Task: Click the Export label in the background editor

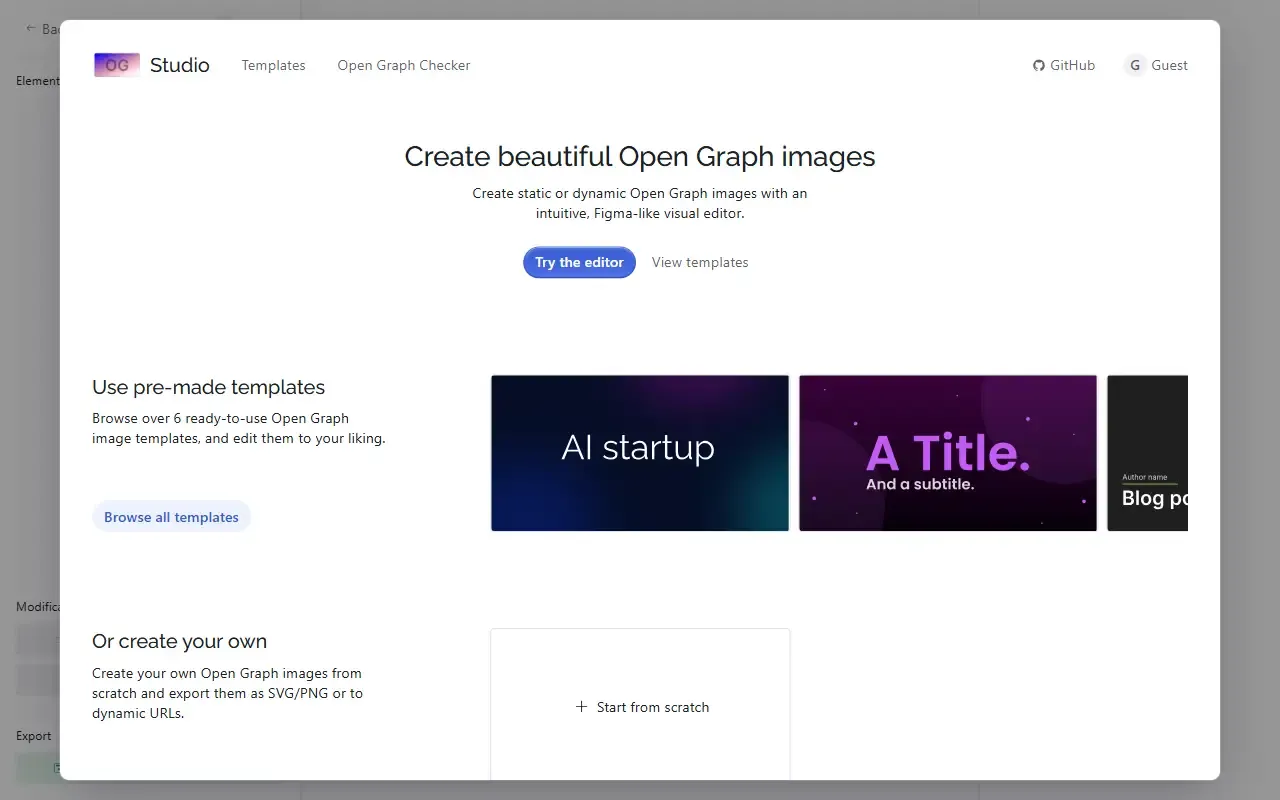Action: [x=33, y=736]
